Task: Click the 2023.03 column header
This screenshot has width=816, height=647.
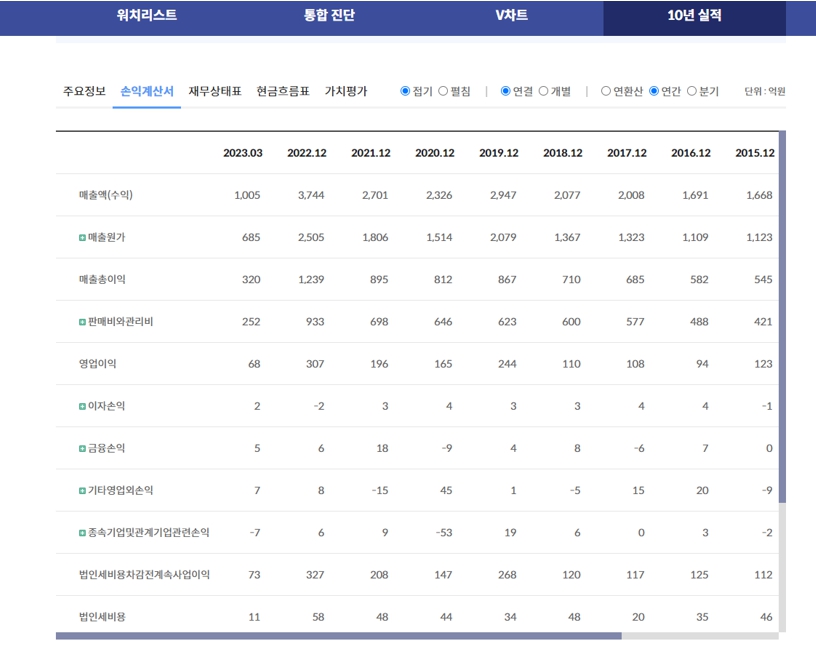Action: [x=243, y=153]
